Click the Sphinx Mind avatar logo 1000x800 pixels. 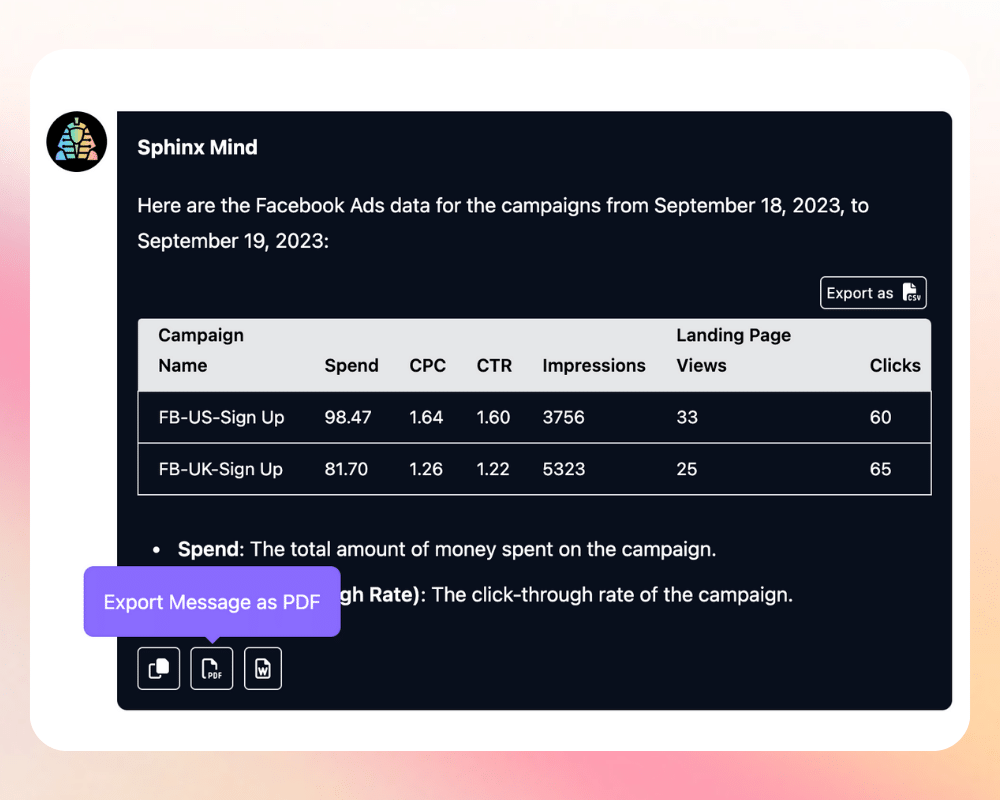(76, 142)
